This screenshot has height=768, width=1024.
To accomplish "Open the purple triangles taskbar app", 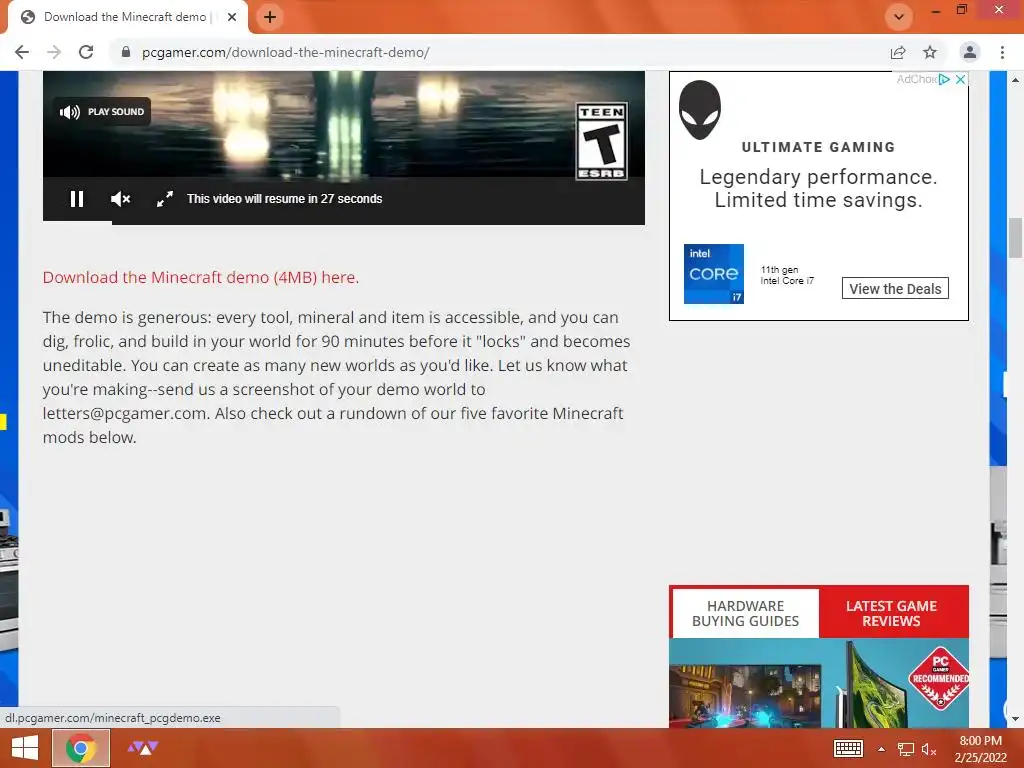I will (143, 748).
